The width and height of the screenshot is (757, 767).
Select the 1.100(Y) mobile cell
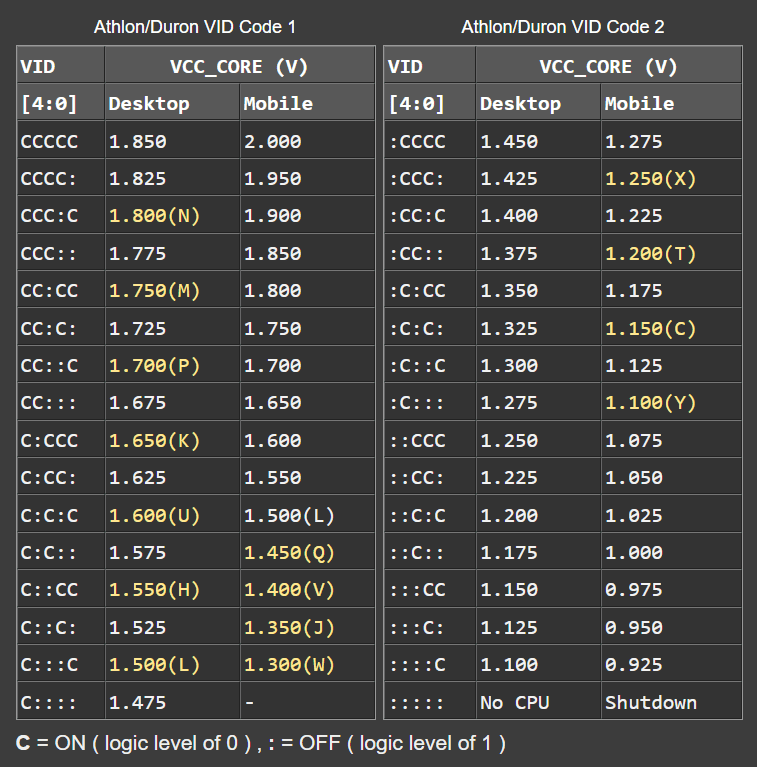coord(671,403)
